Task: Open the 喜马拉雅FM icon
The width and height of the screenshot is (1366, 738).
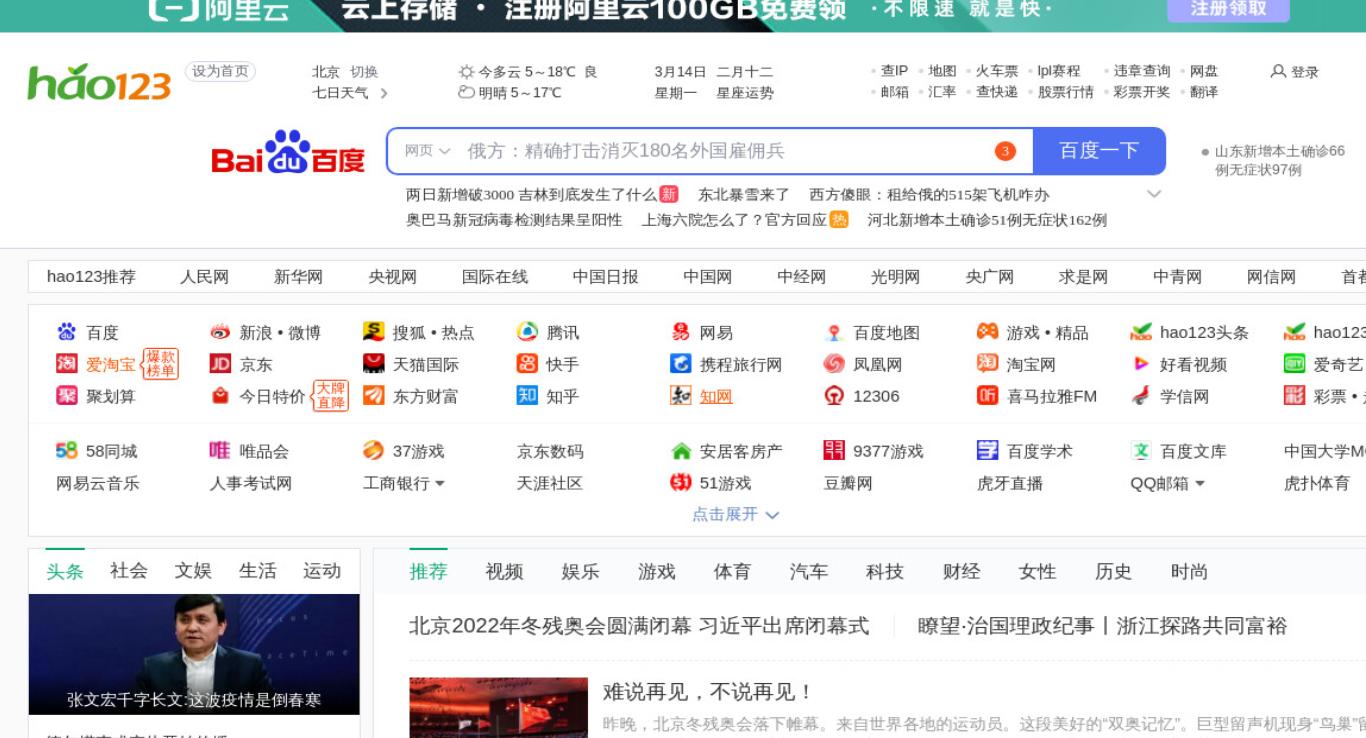Action: coord(987,396)
